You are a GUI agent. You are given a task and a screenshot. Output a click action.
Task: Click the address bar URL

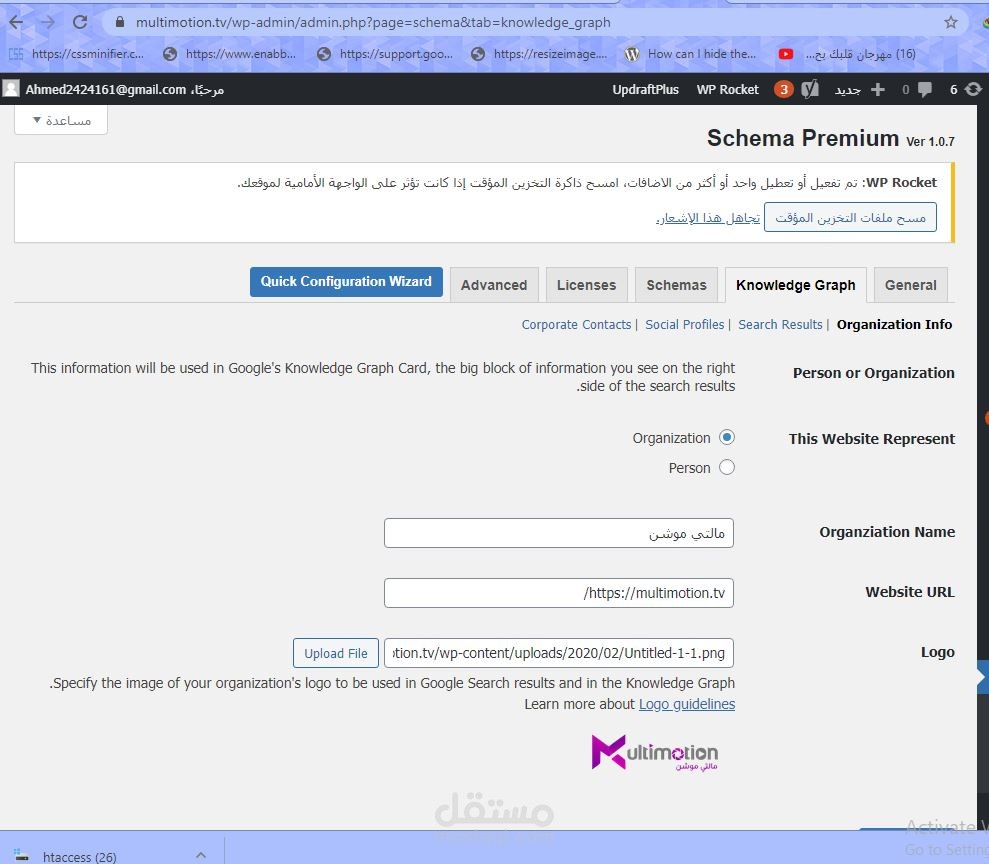click(373, 23)
